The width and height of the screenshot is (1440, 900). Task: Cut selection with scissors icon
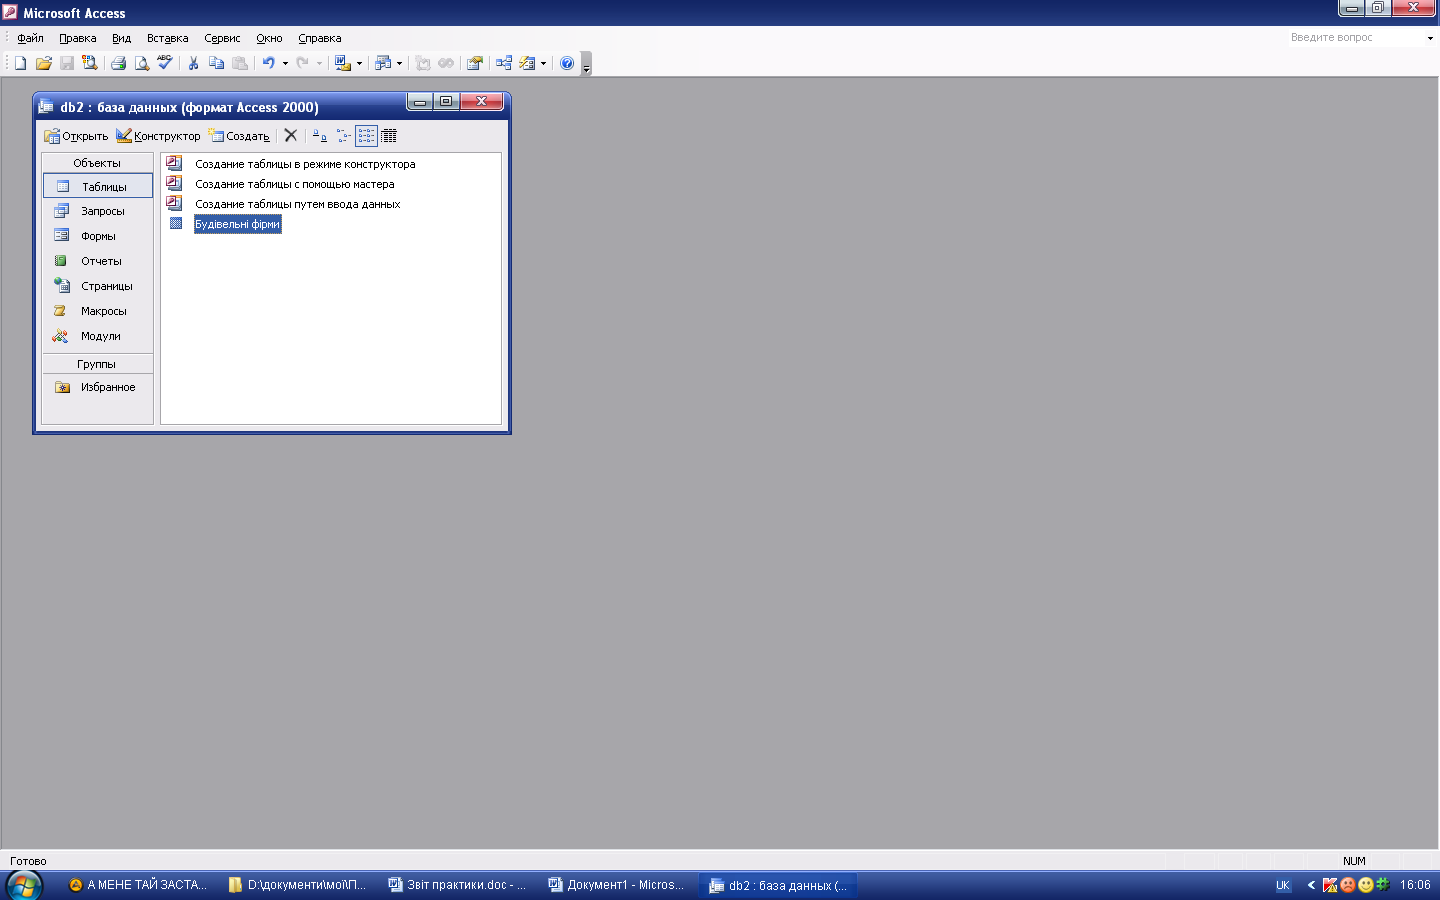pyautogui.click(x=193, y=63)
